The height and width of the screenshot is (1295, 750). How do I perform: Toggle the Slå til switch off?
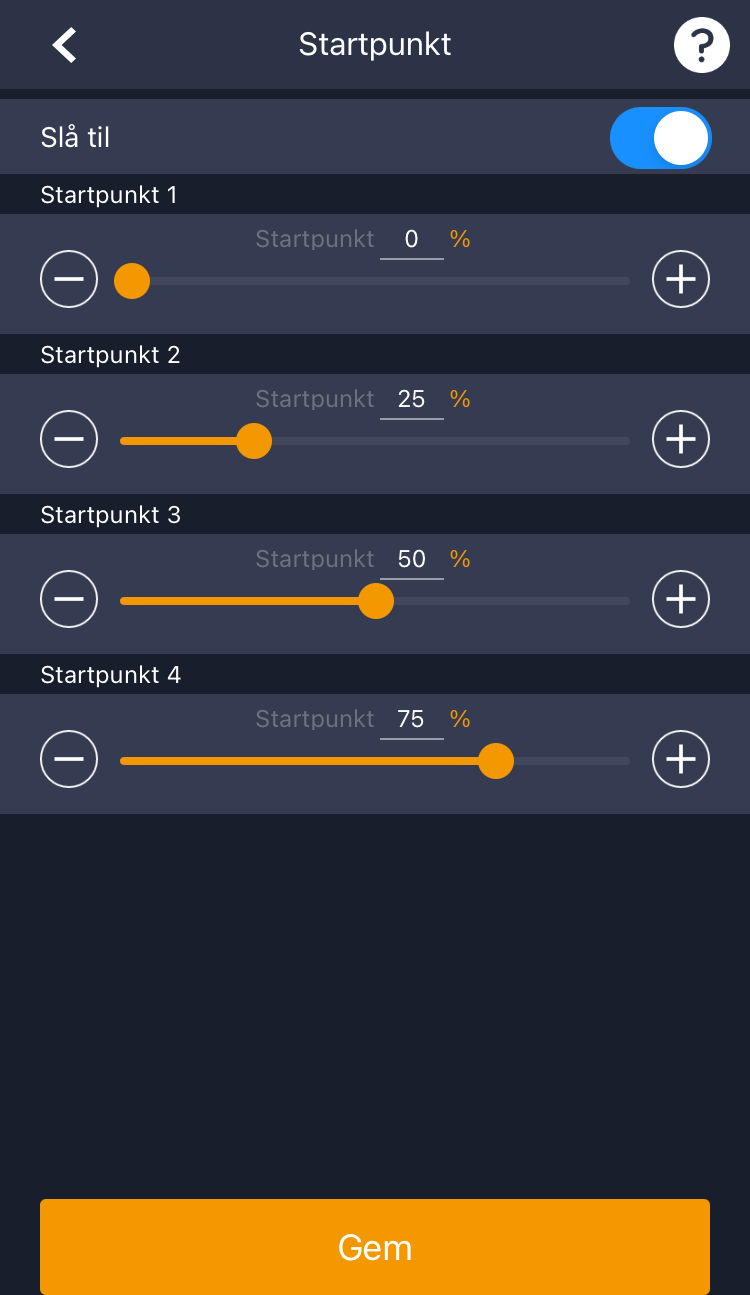pyautogui.click(x=661, y=138)
